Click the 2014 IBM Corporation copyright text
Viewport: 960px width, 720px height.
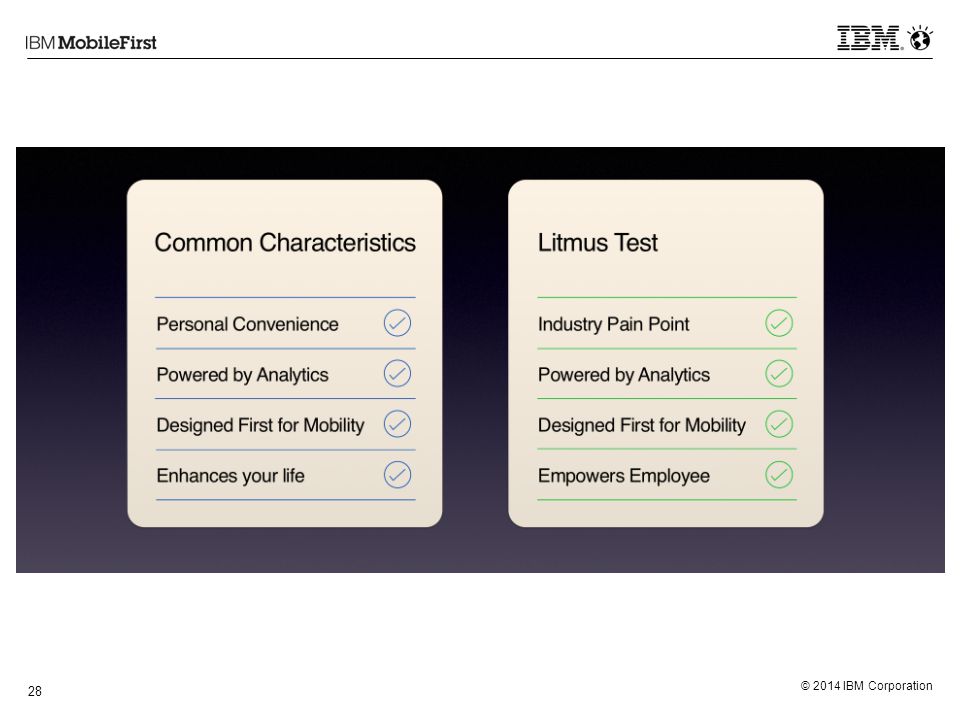866,686
